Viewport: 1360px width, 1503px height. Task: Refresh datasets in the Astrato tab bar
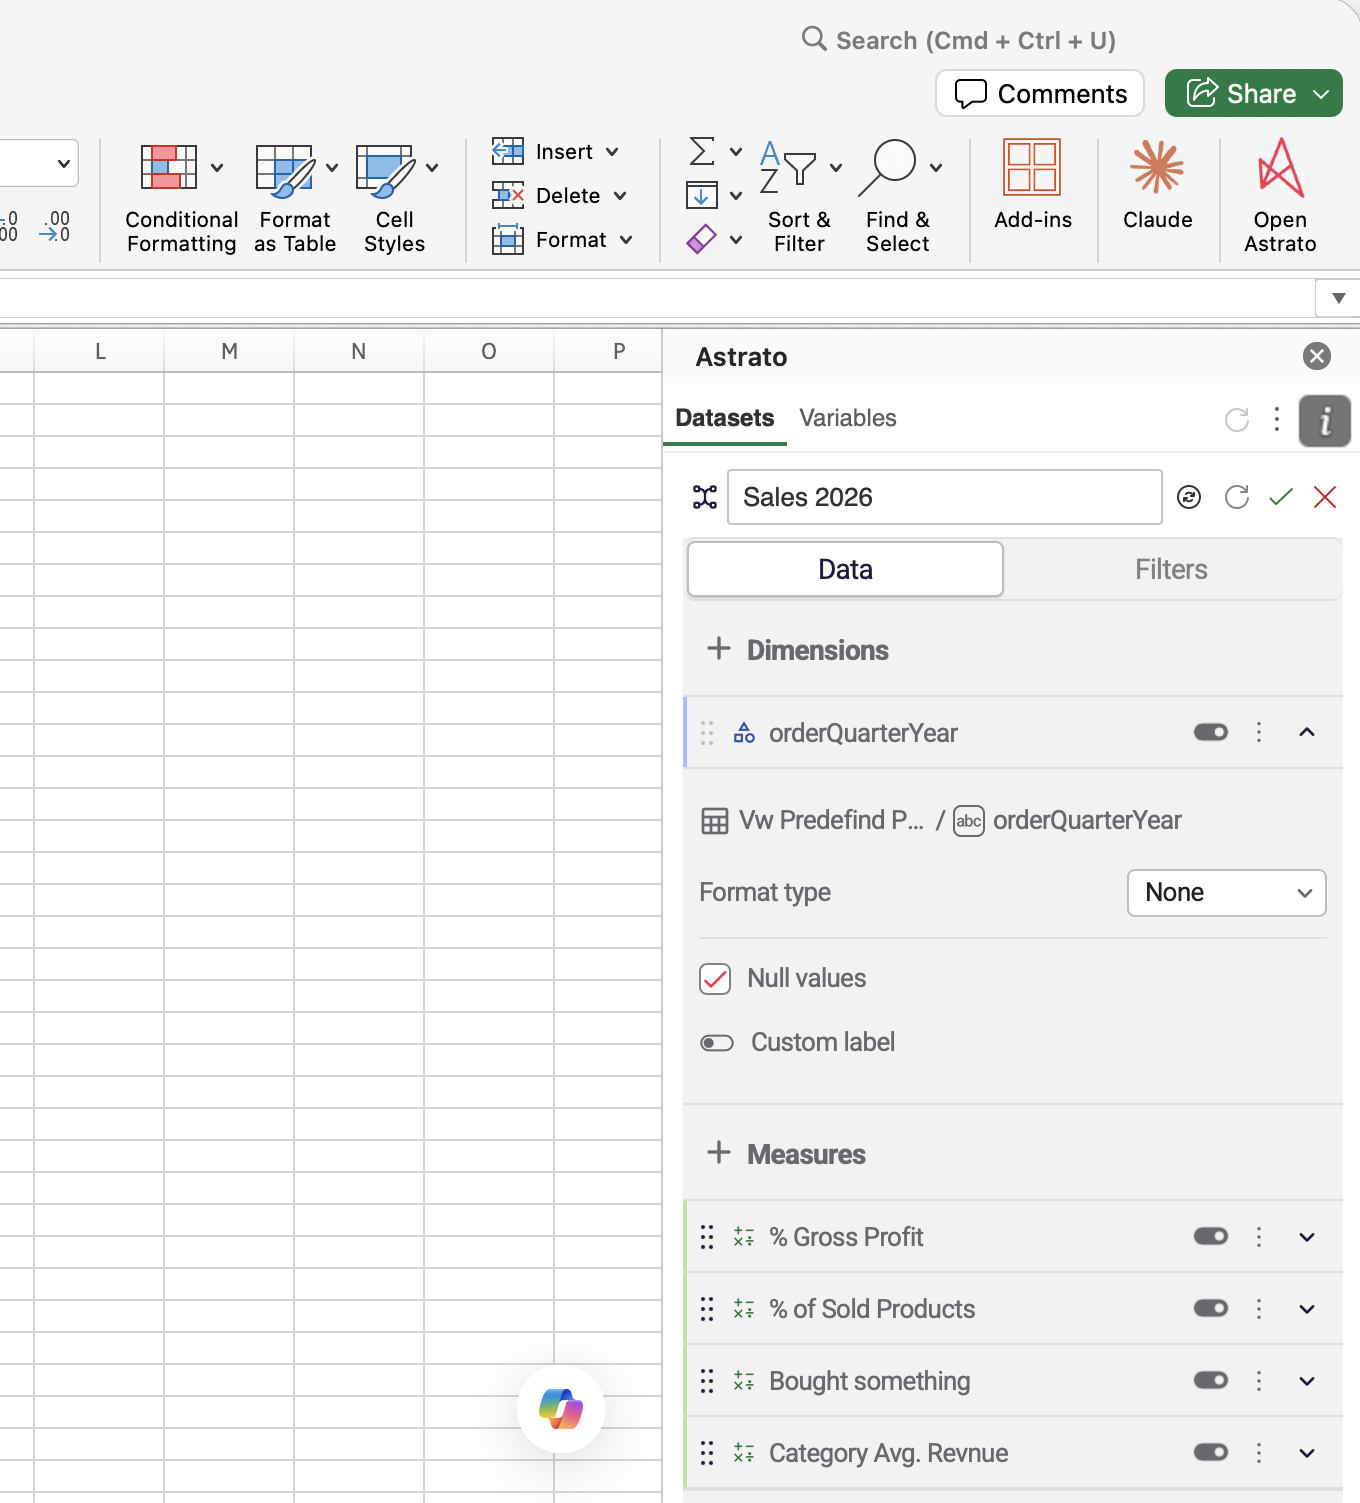click(x=1237, y=420)
